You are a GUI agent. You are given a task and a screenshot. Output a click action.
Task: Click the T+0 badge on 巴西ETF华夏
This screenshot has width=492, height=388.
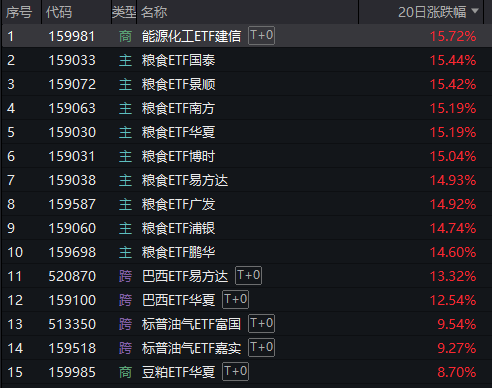(235, 299)
